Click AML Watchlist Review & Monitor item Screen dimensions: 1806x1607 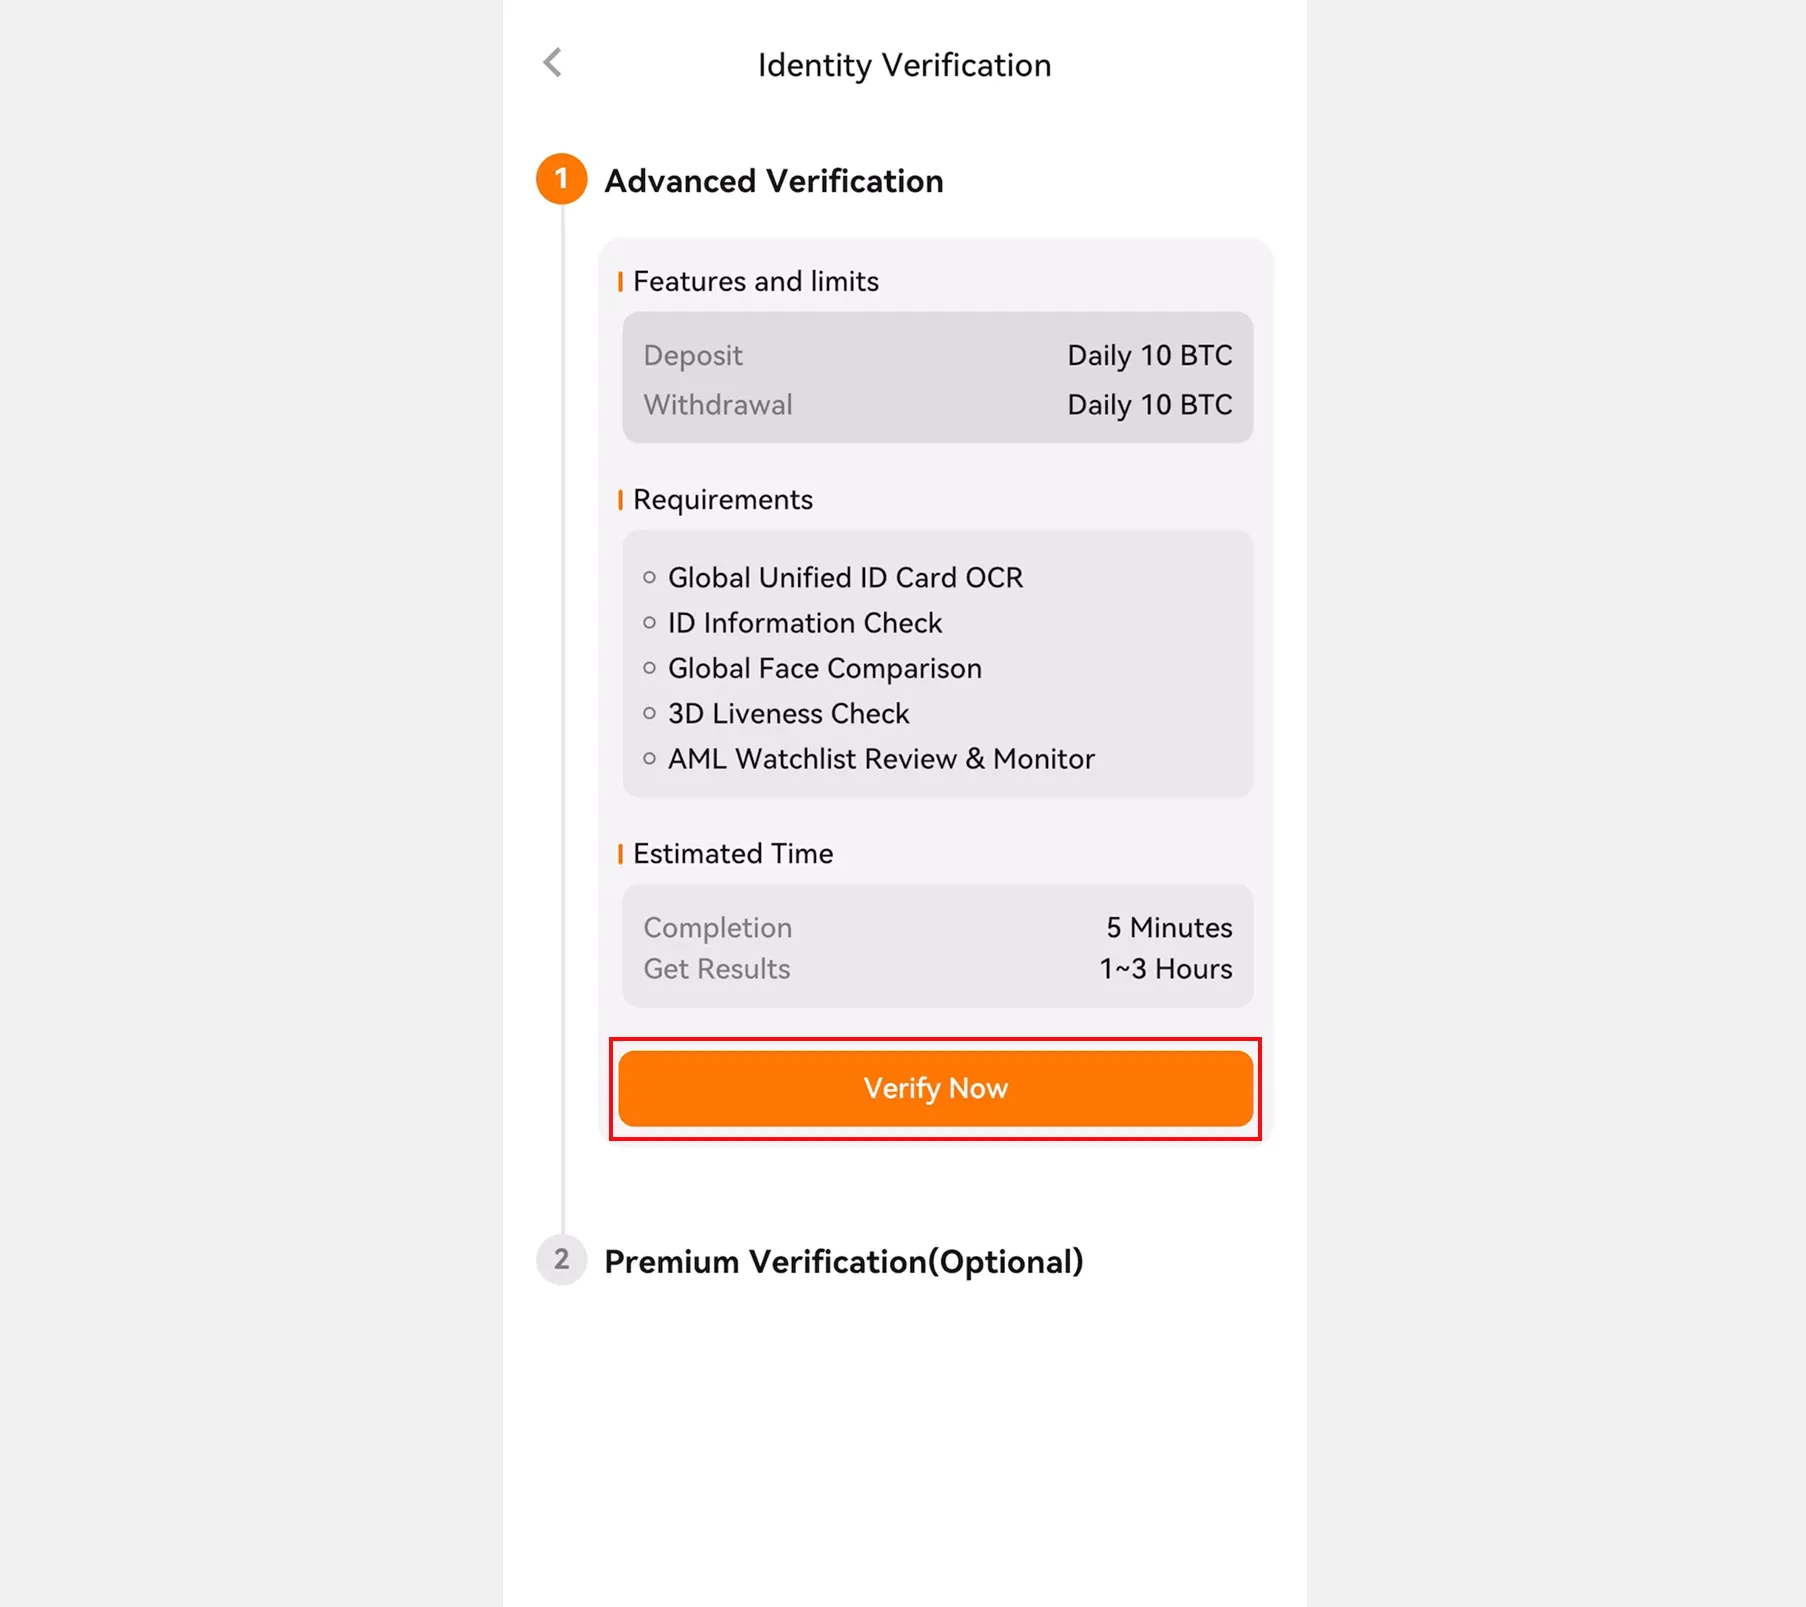click(x=880, y=759)
